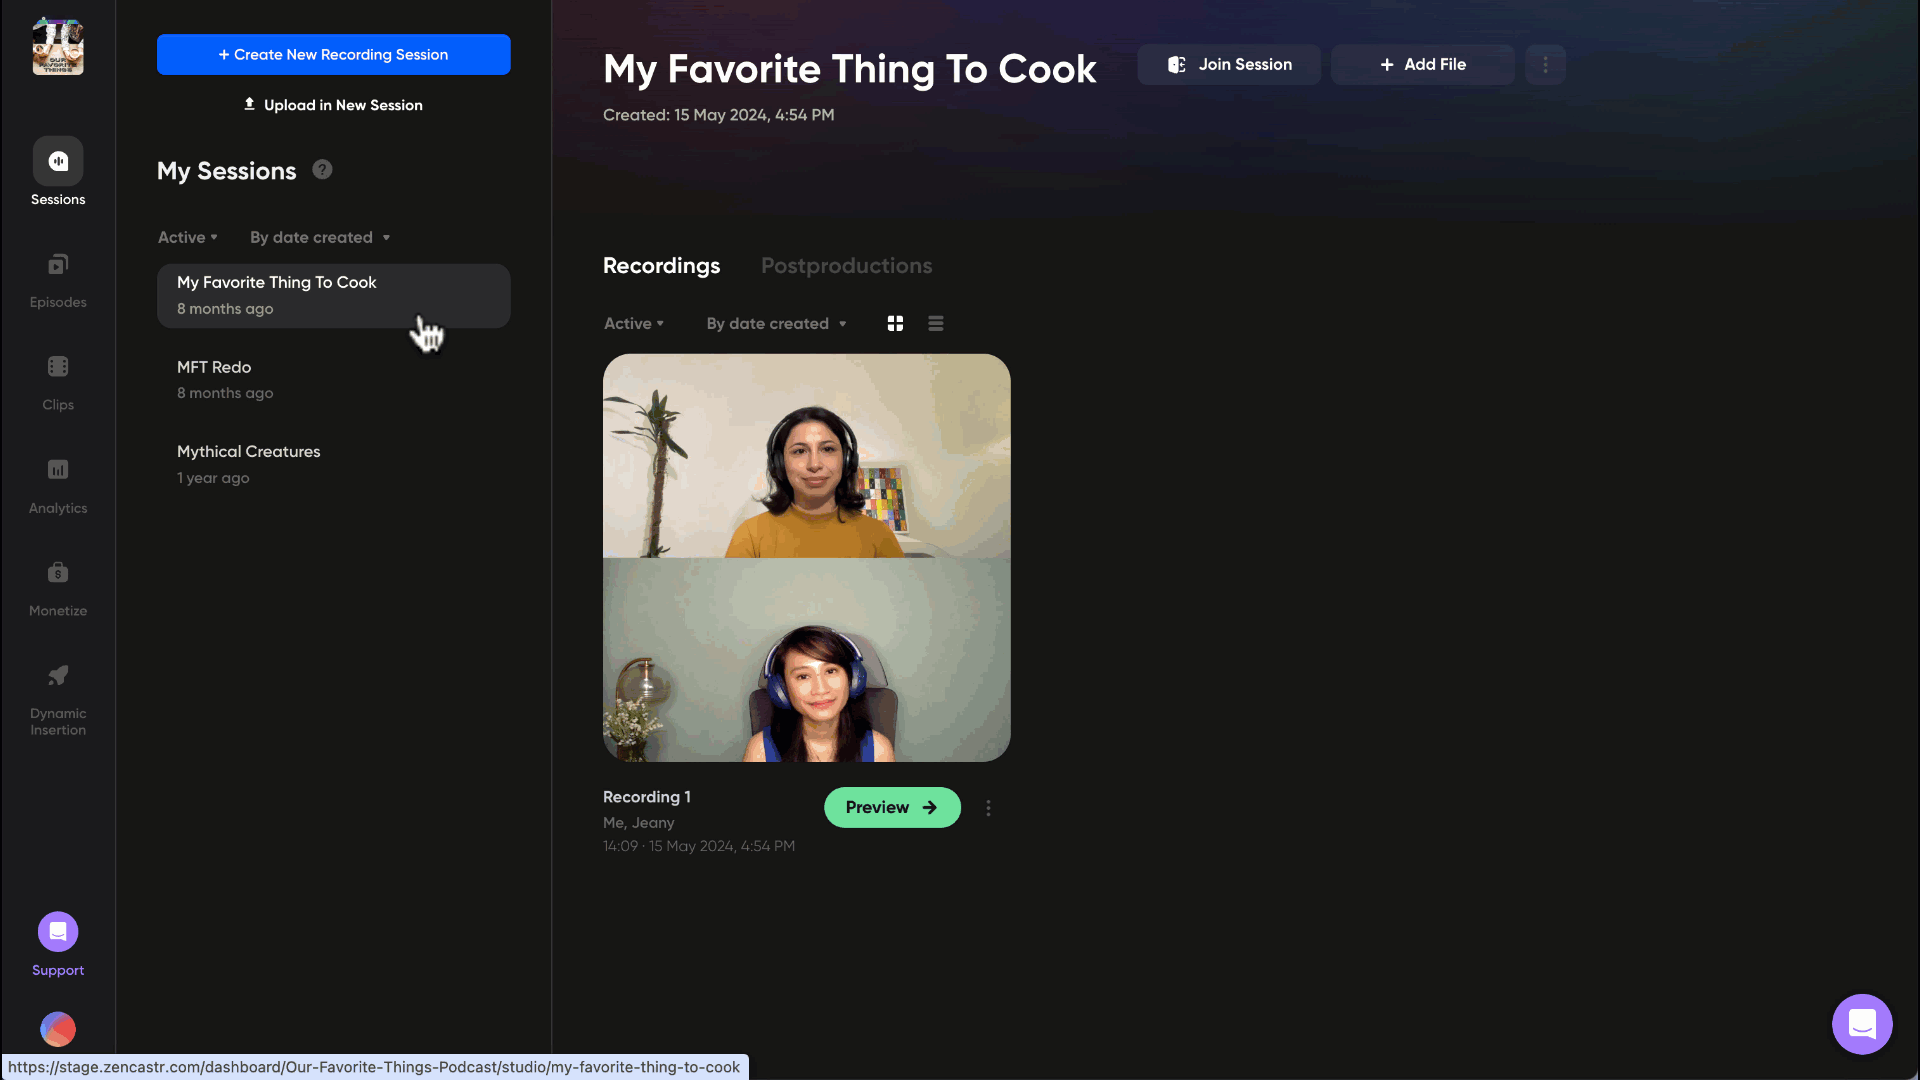
Task: Click the My Sessions help question mark
Action: pyautogui.click(x=322, y=170)
